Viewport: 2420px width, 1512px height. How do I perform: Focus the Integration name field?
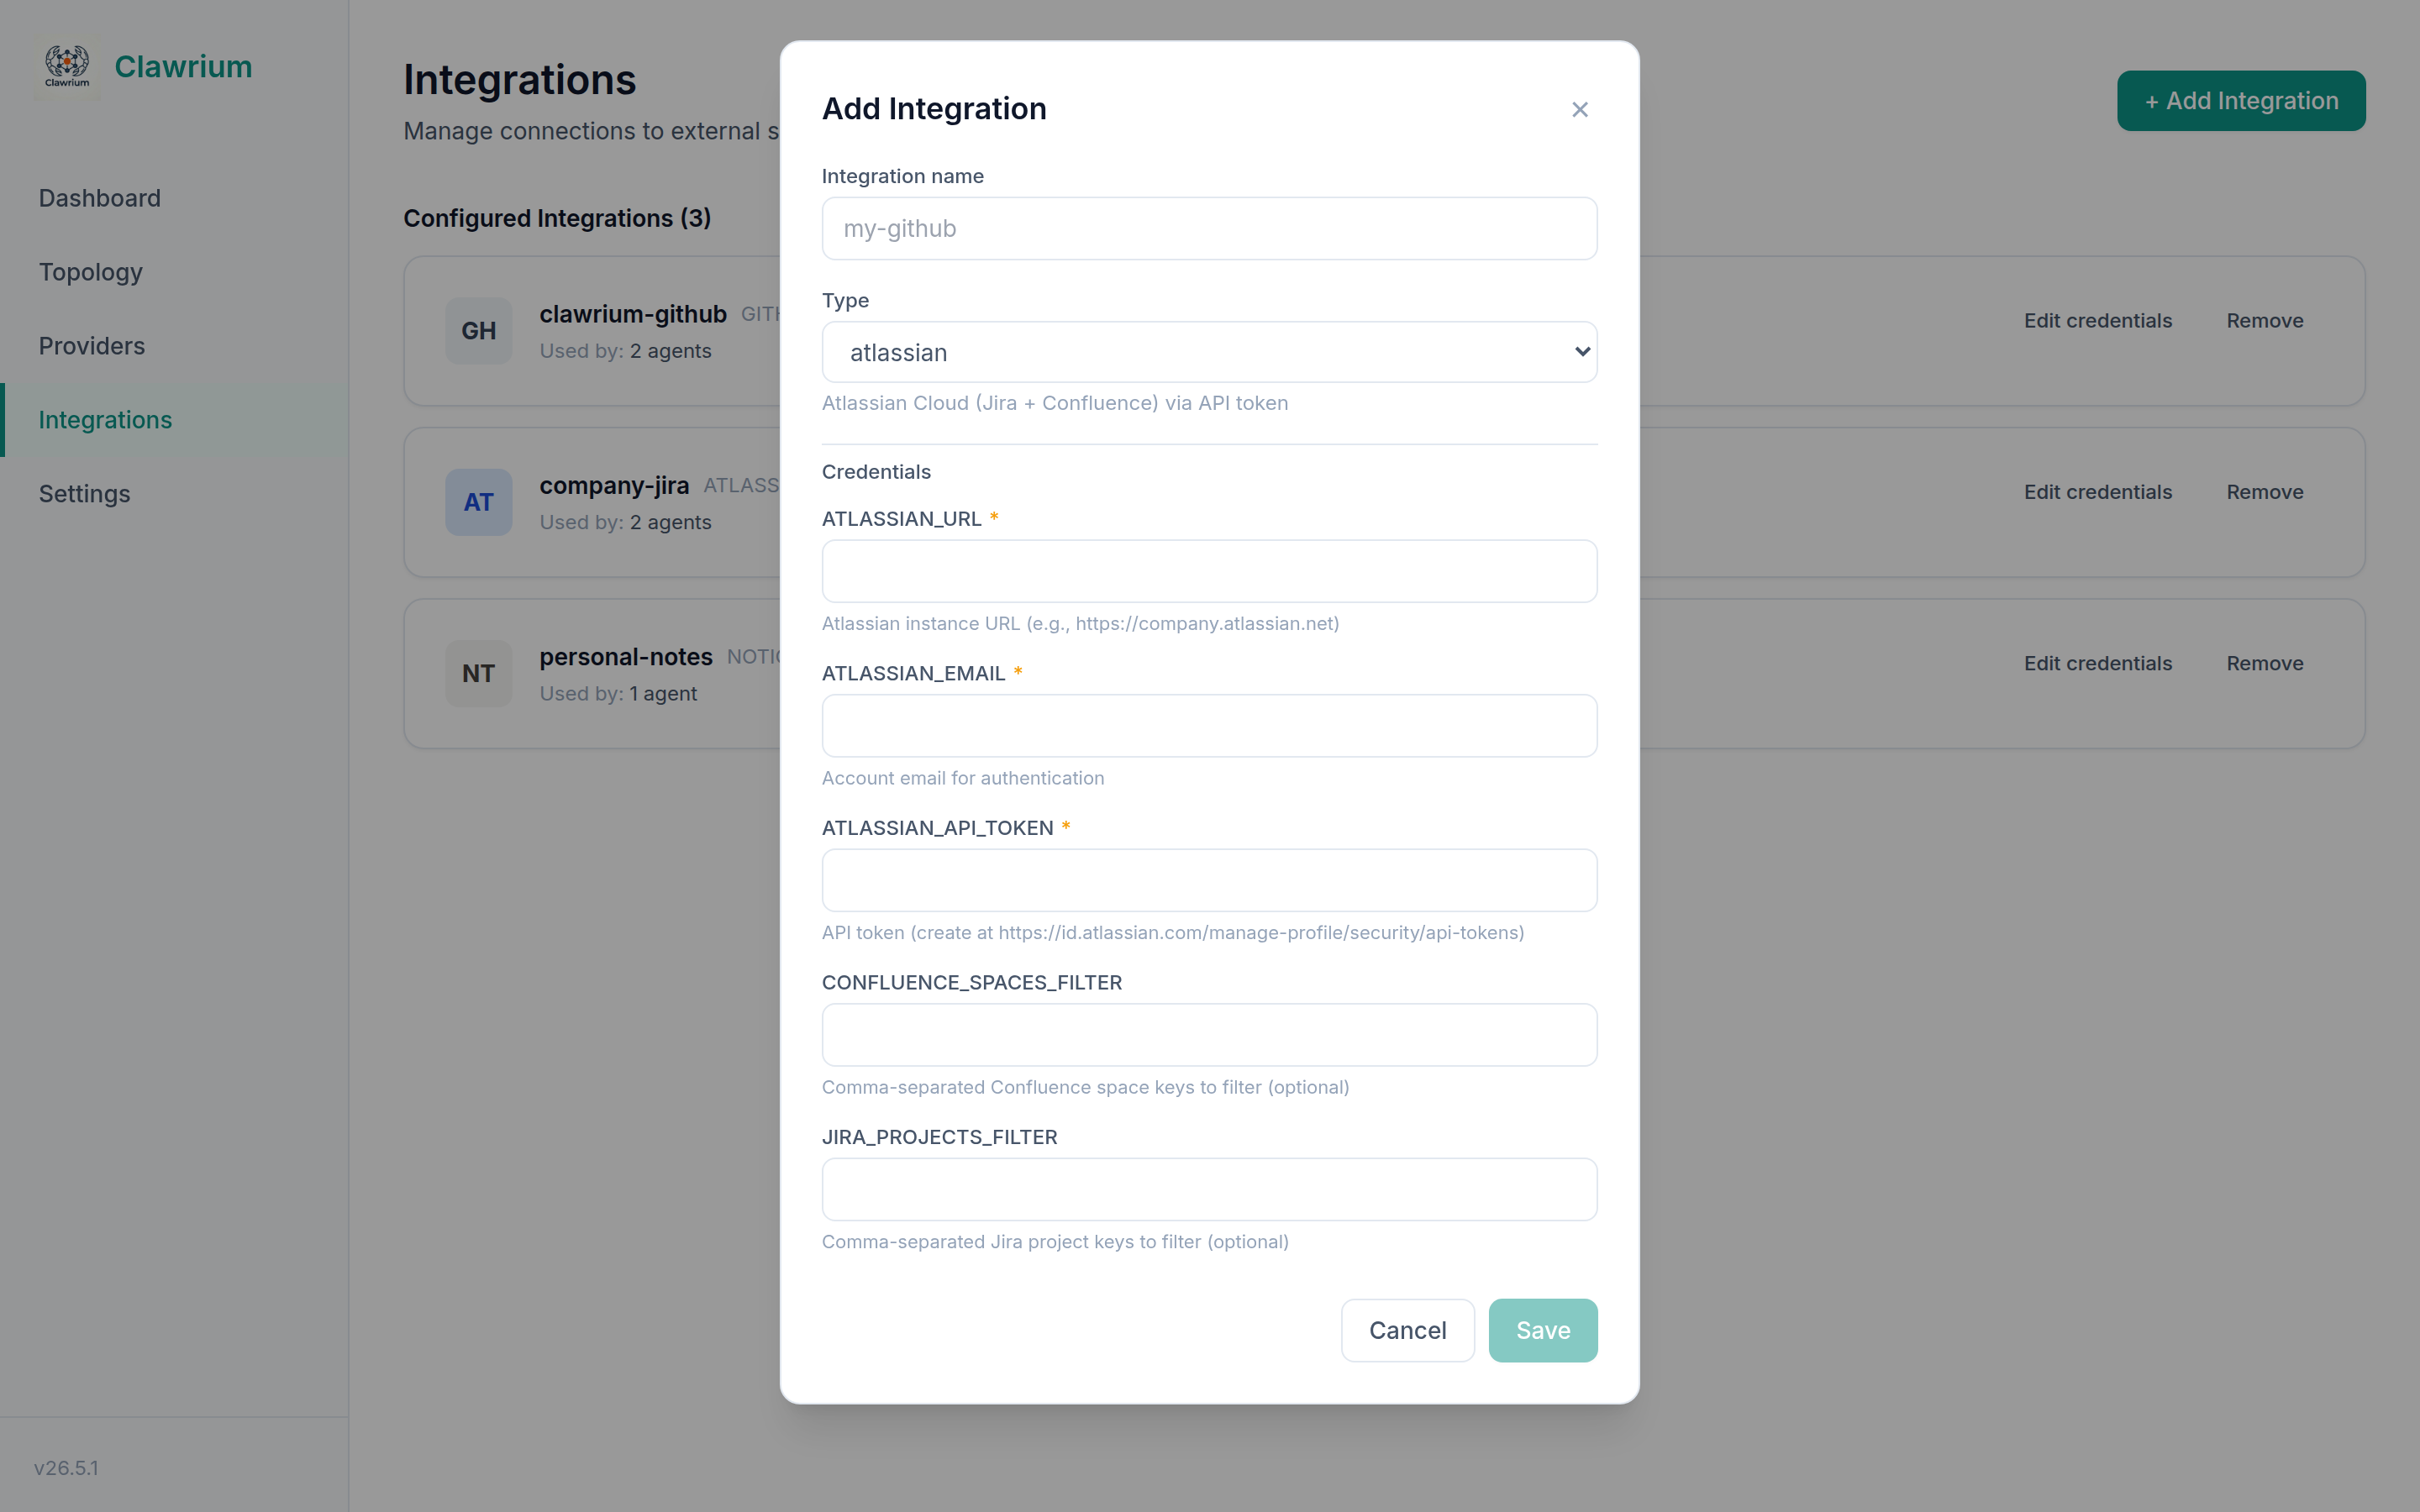[1209, 228]
